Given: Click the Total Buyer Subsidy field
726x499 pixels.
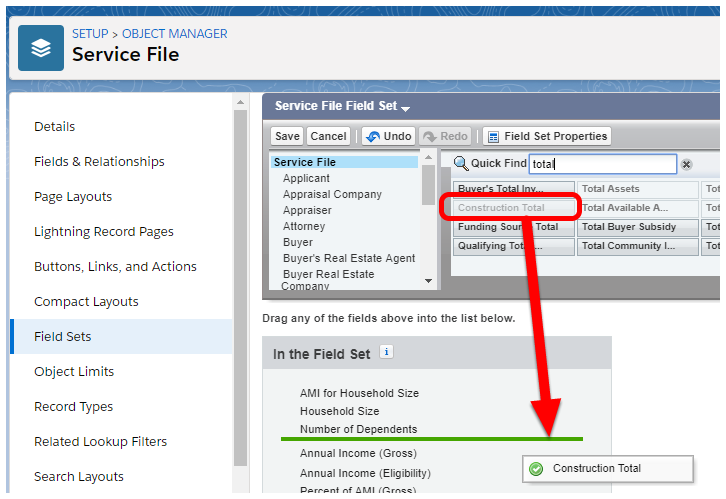Looking at the screenshot, I should pyautogui.click(x=638, y=227).
